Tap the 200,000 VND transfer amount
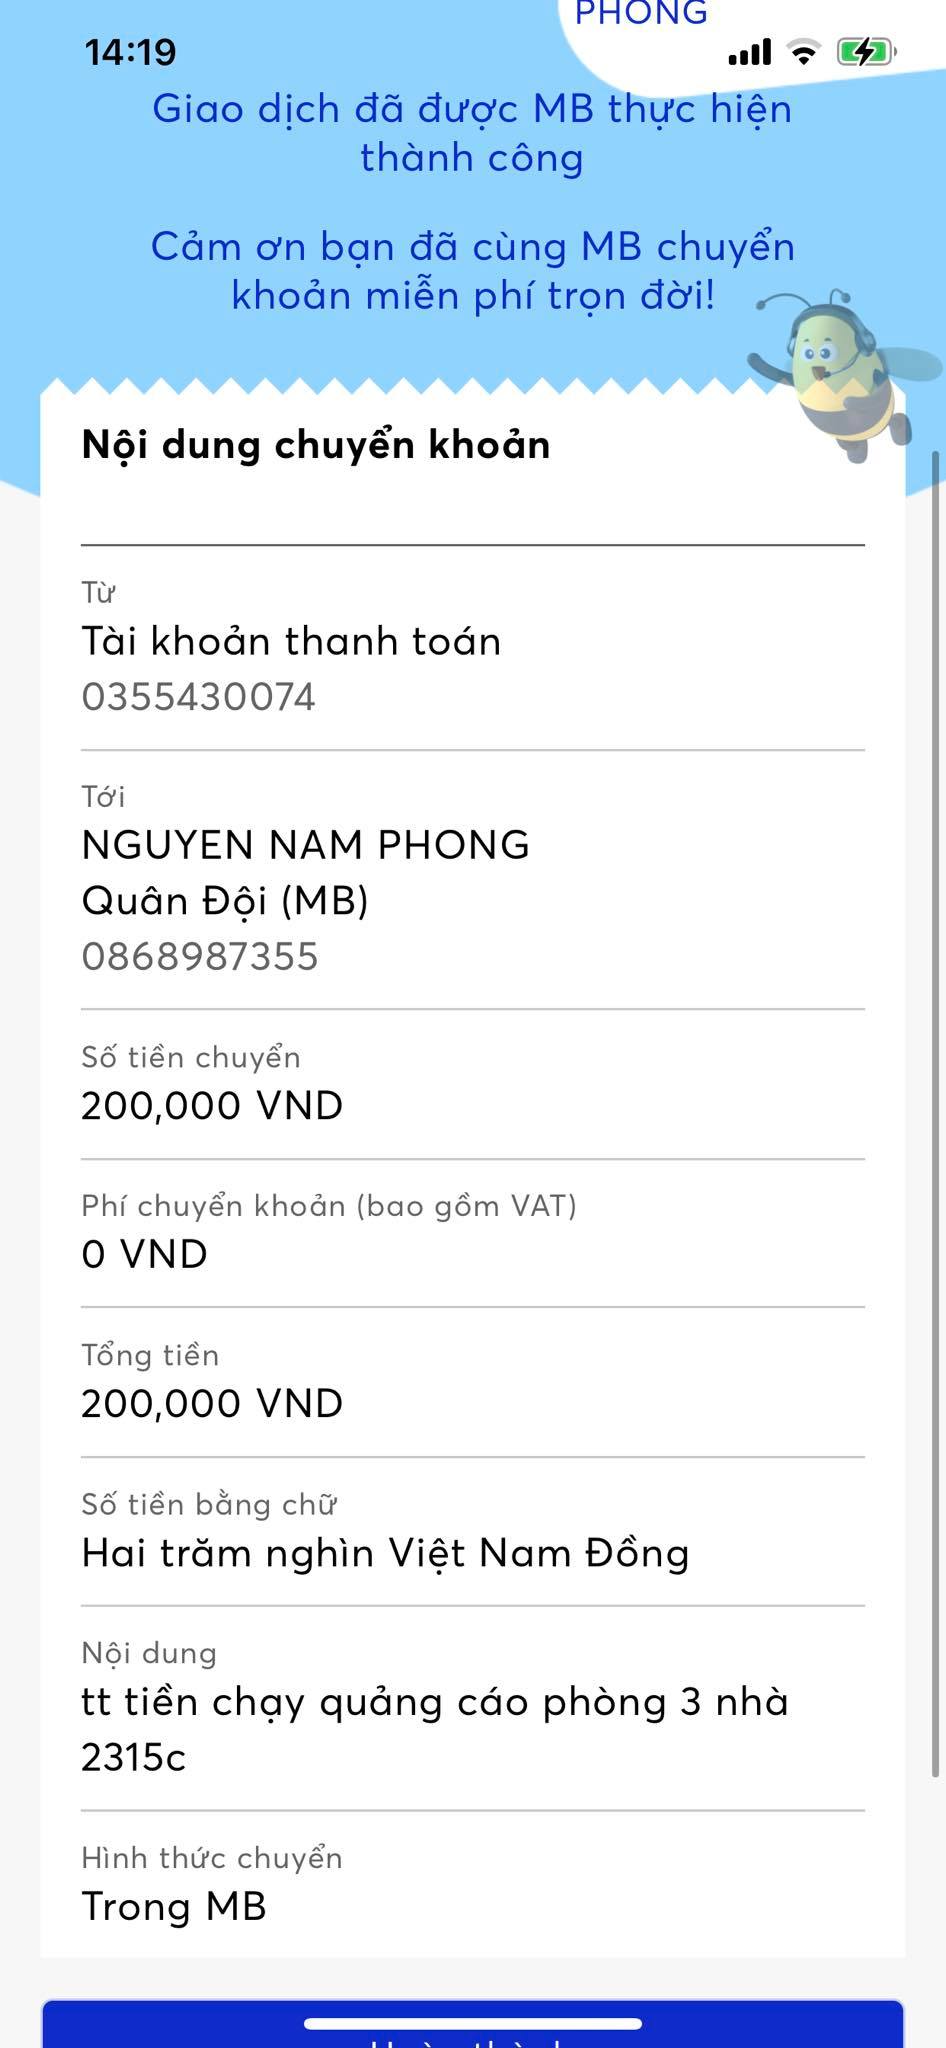Screen dimensions: 946x2048 click(x=212, y=1106)
